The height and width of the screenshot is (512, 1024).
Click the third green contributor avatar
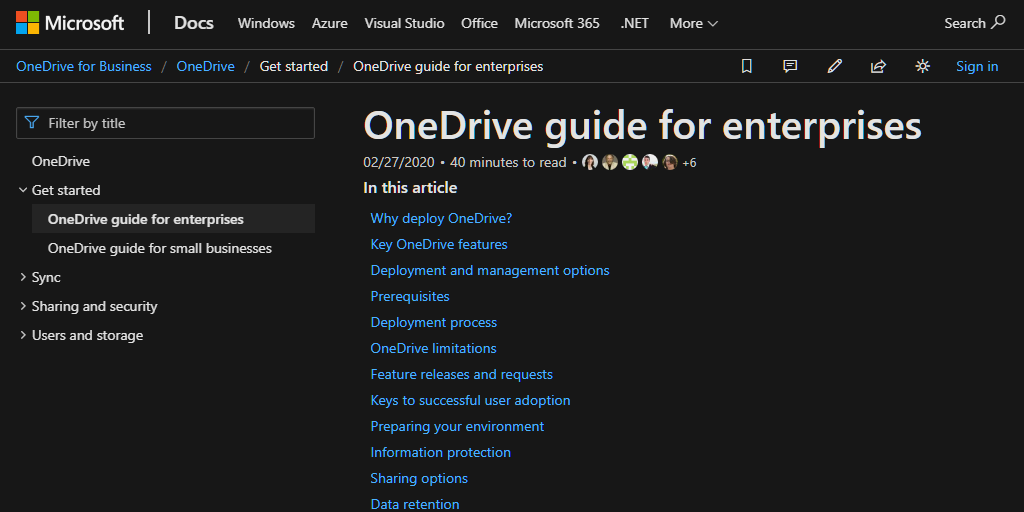[630, 162]
